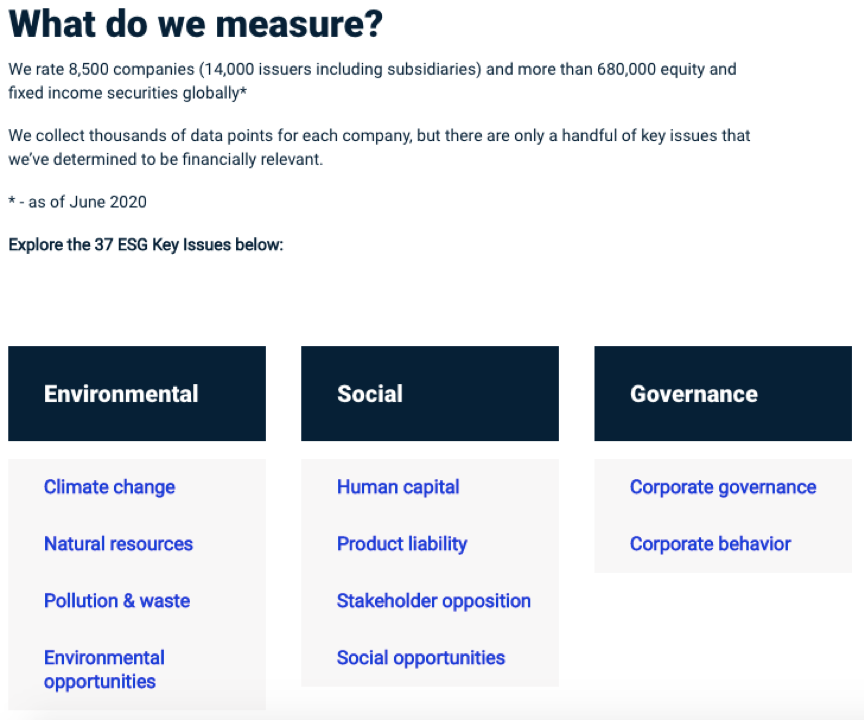864x720 pixels.
Task: Click the "as of June 2020" footnote
Action: [x=78, y=202]
